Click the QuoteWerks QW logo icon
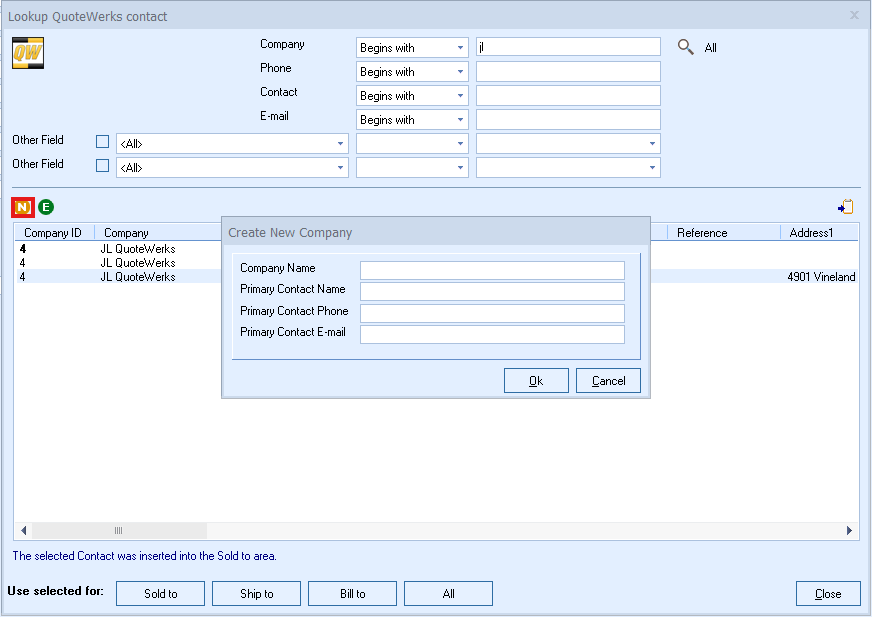Screen dimensions: 872x617 click(x=28, y=53)
